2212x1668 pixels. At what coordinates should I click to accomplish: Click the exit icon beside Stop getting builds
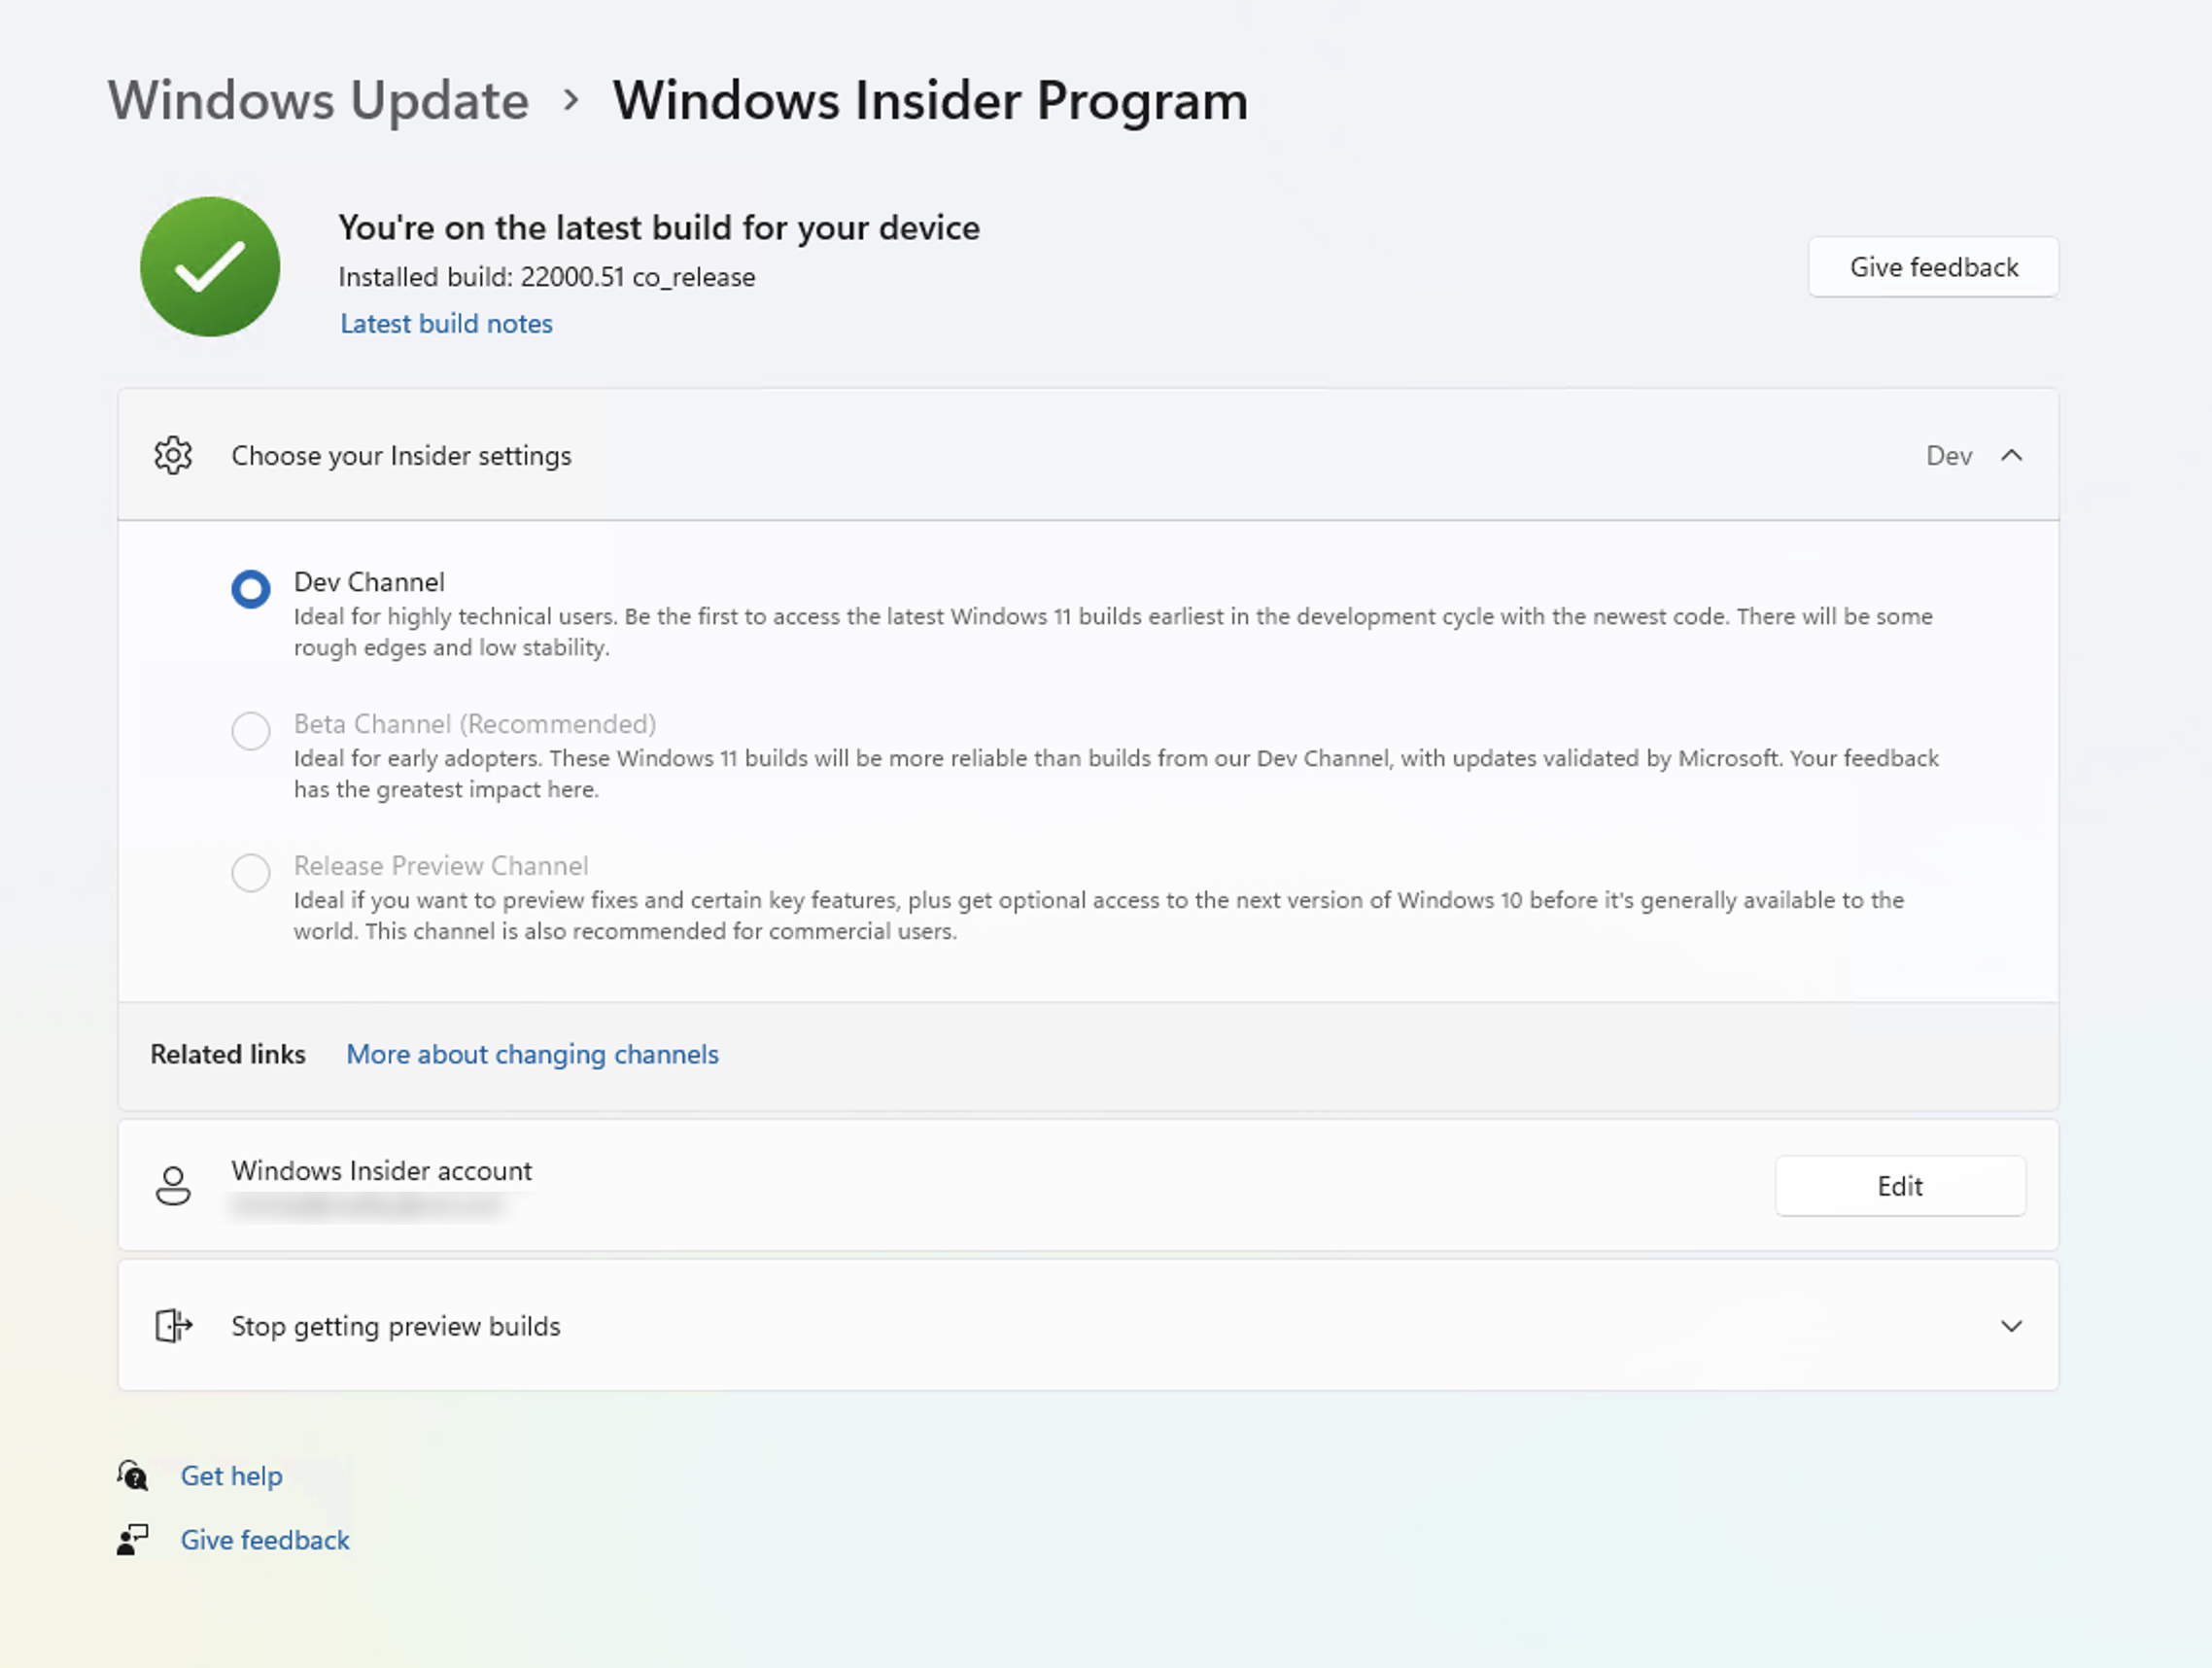click(x=173, y=1326)
